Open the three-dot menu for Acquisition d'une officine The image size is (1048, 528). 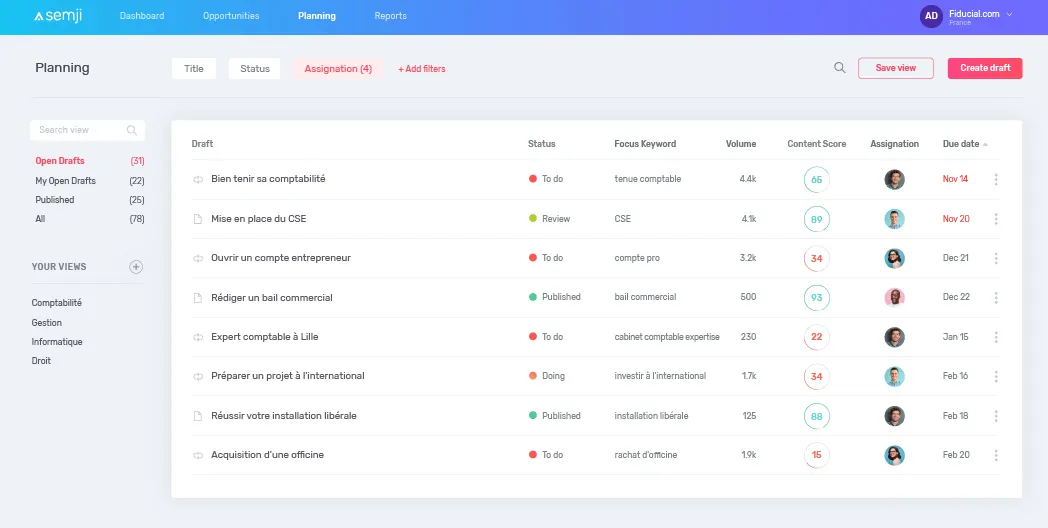[996, 455]
